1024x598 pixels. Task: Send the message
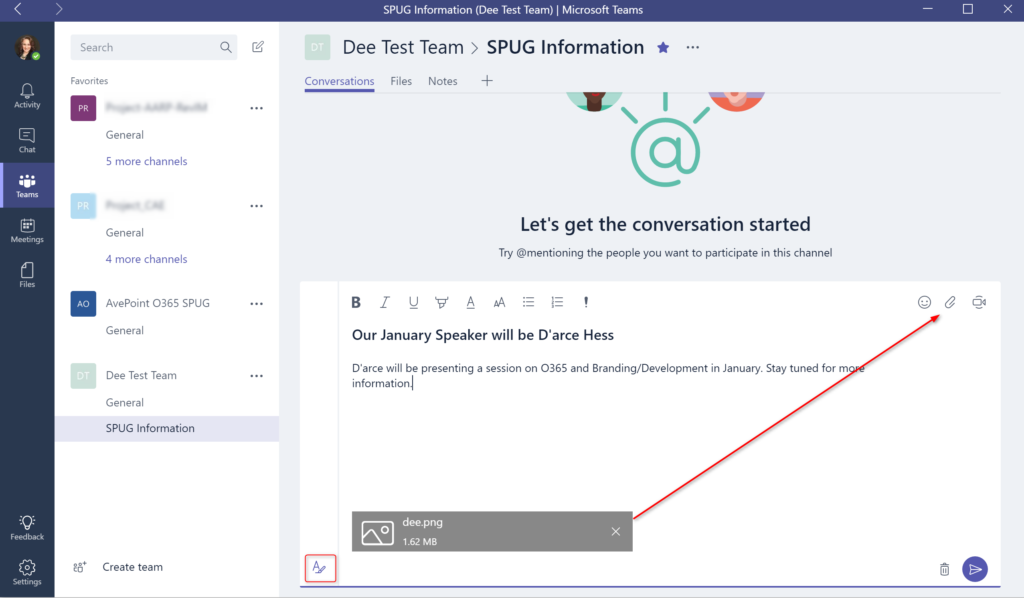click(975, 569)
